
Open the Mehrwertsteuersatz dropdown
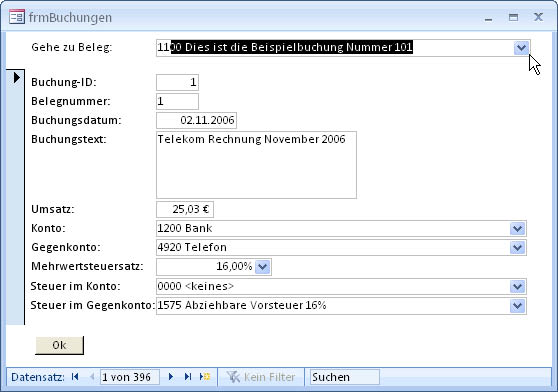click(x=263, y=267)
